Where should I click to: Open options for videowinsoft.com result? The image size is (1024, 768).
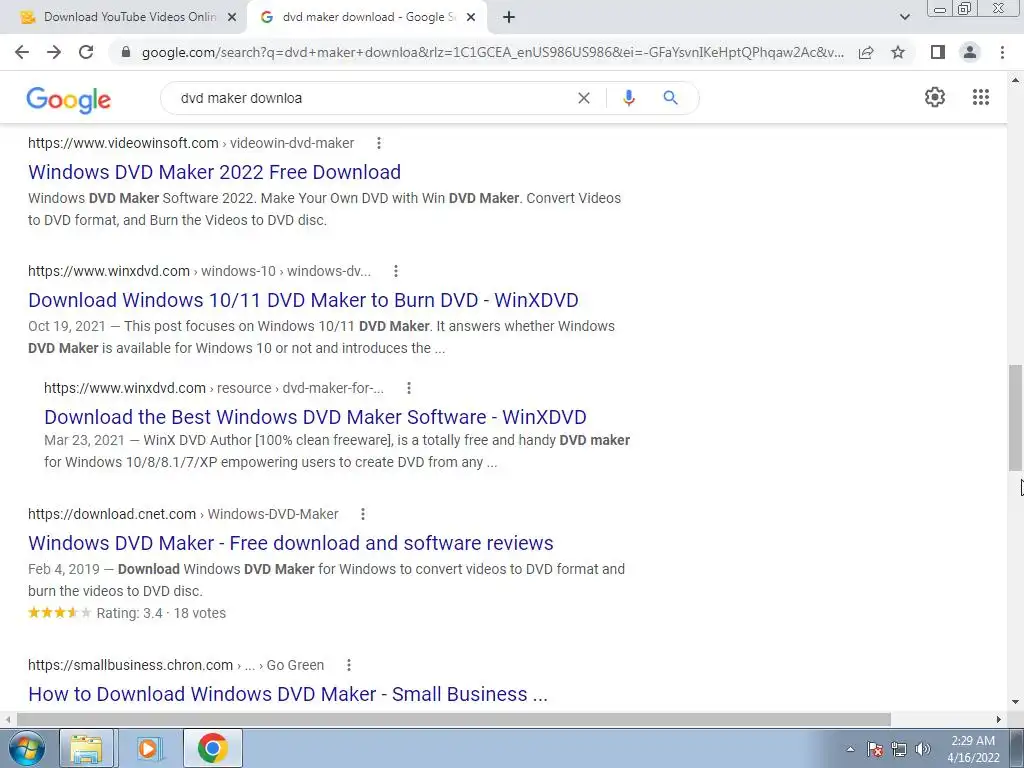tap(379, 143)
